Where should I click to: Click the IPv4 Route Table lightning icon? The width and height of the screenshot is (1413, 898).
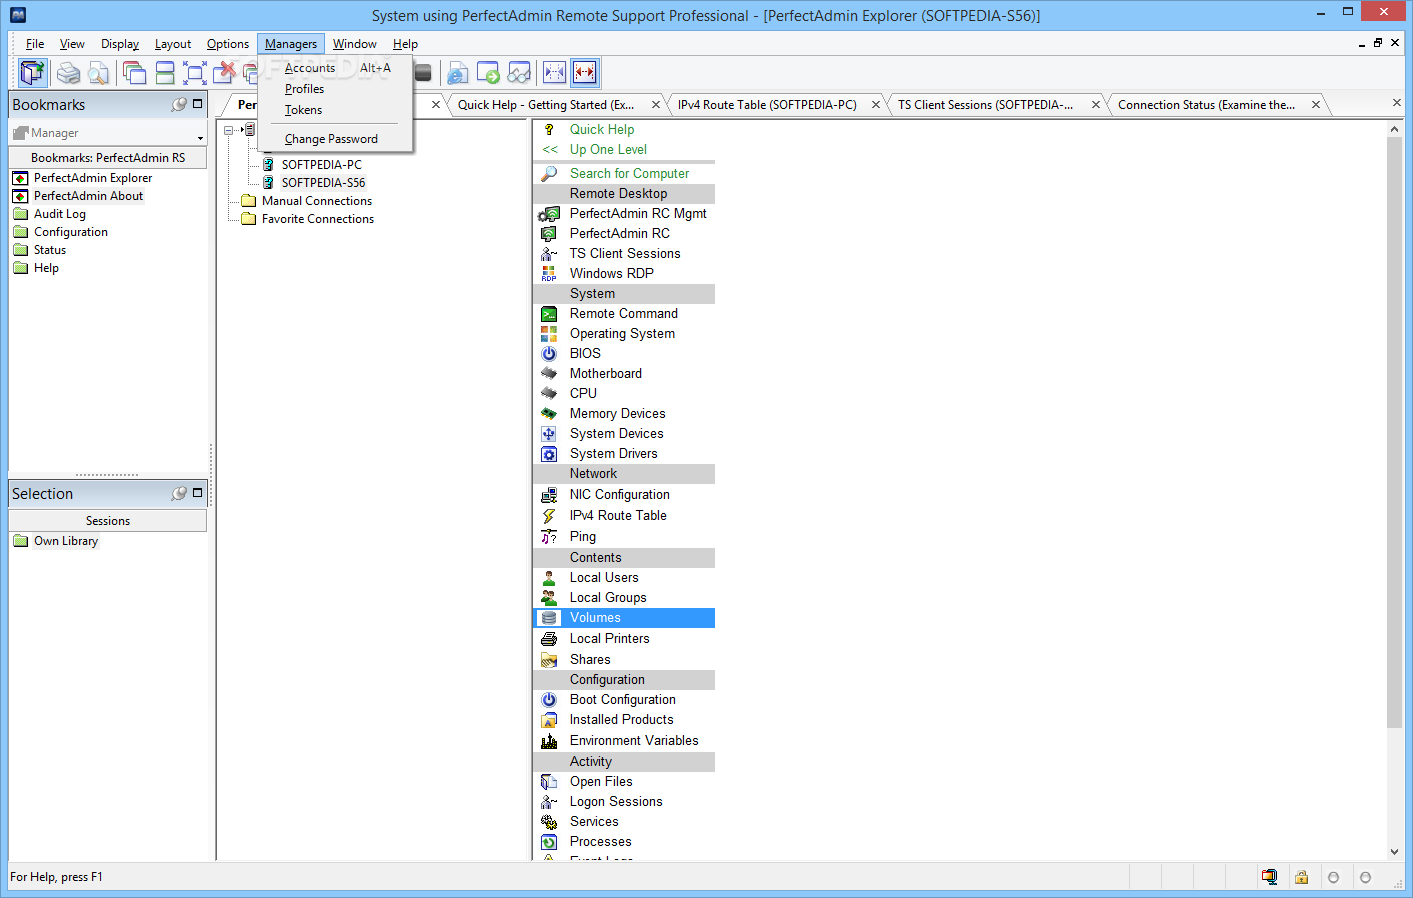click(x=549, y=515)
